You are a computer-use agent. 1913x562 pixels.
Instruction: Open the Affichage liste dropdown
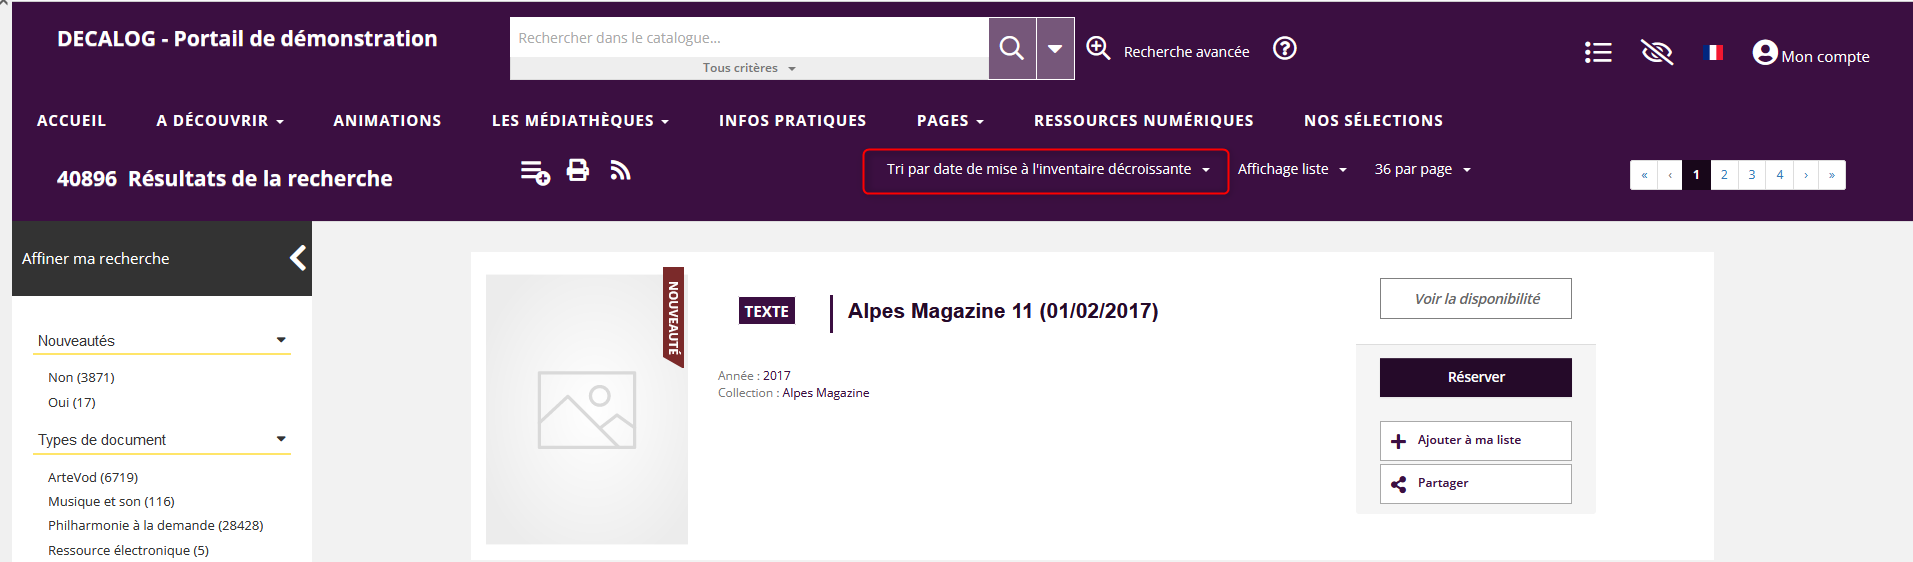1291,170
